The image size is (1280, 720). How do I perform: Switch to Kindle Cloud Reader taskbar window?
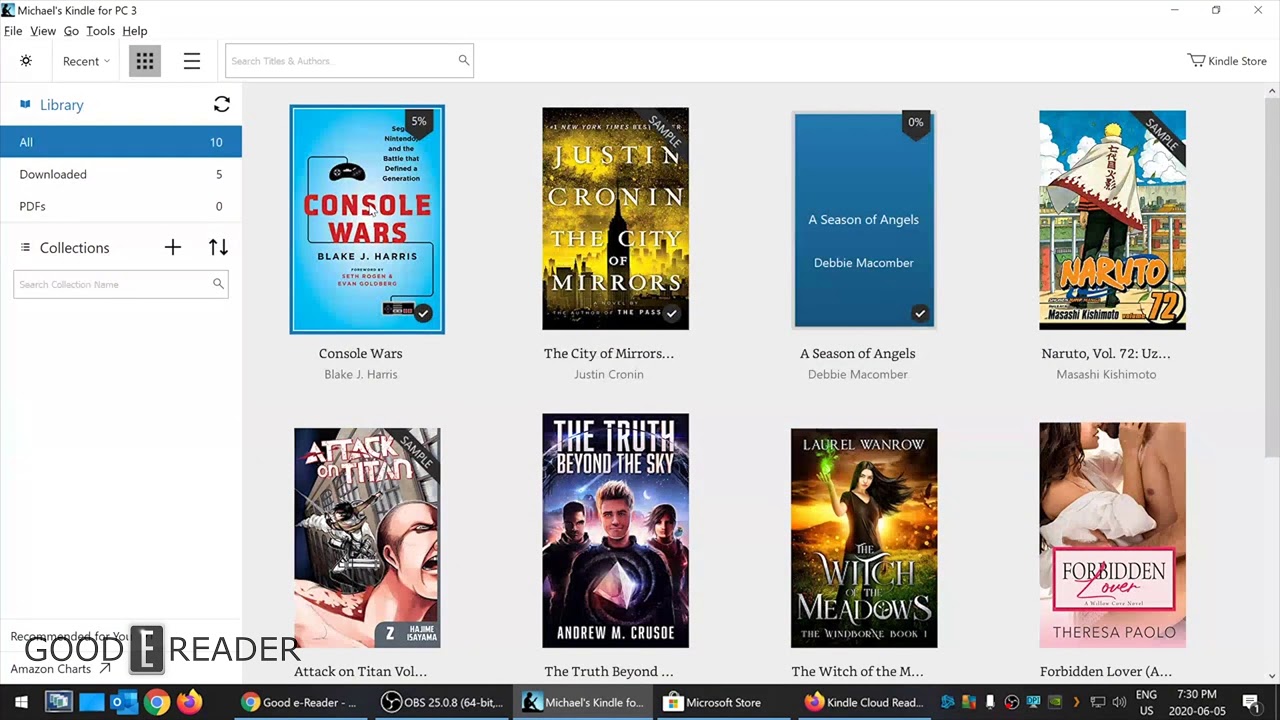[866, 702]
